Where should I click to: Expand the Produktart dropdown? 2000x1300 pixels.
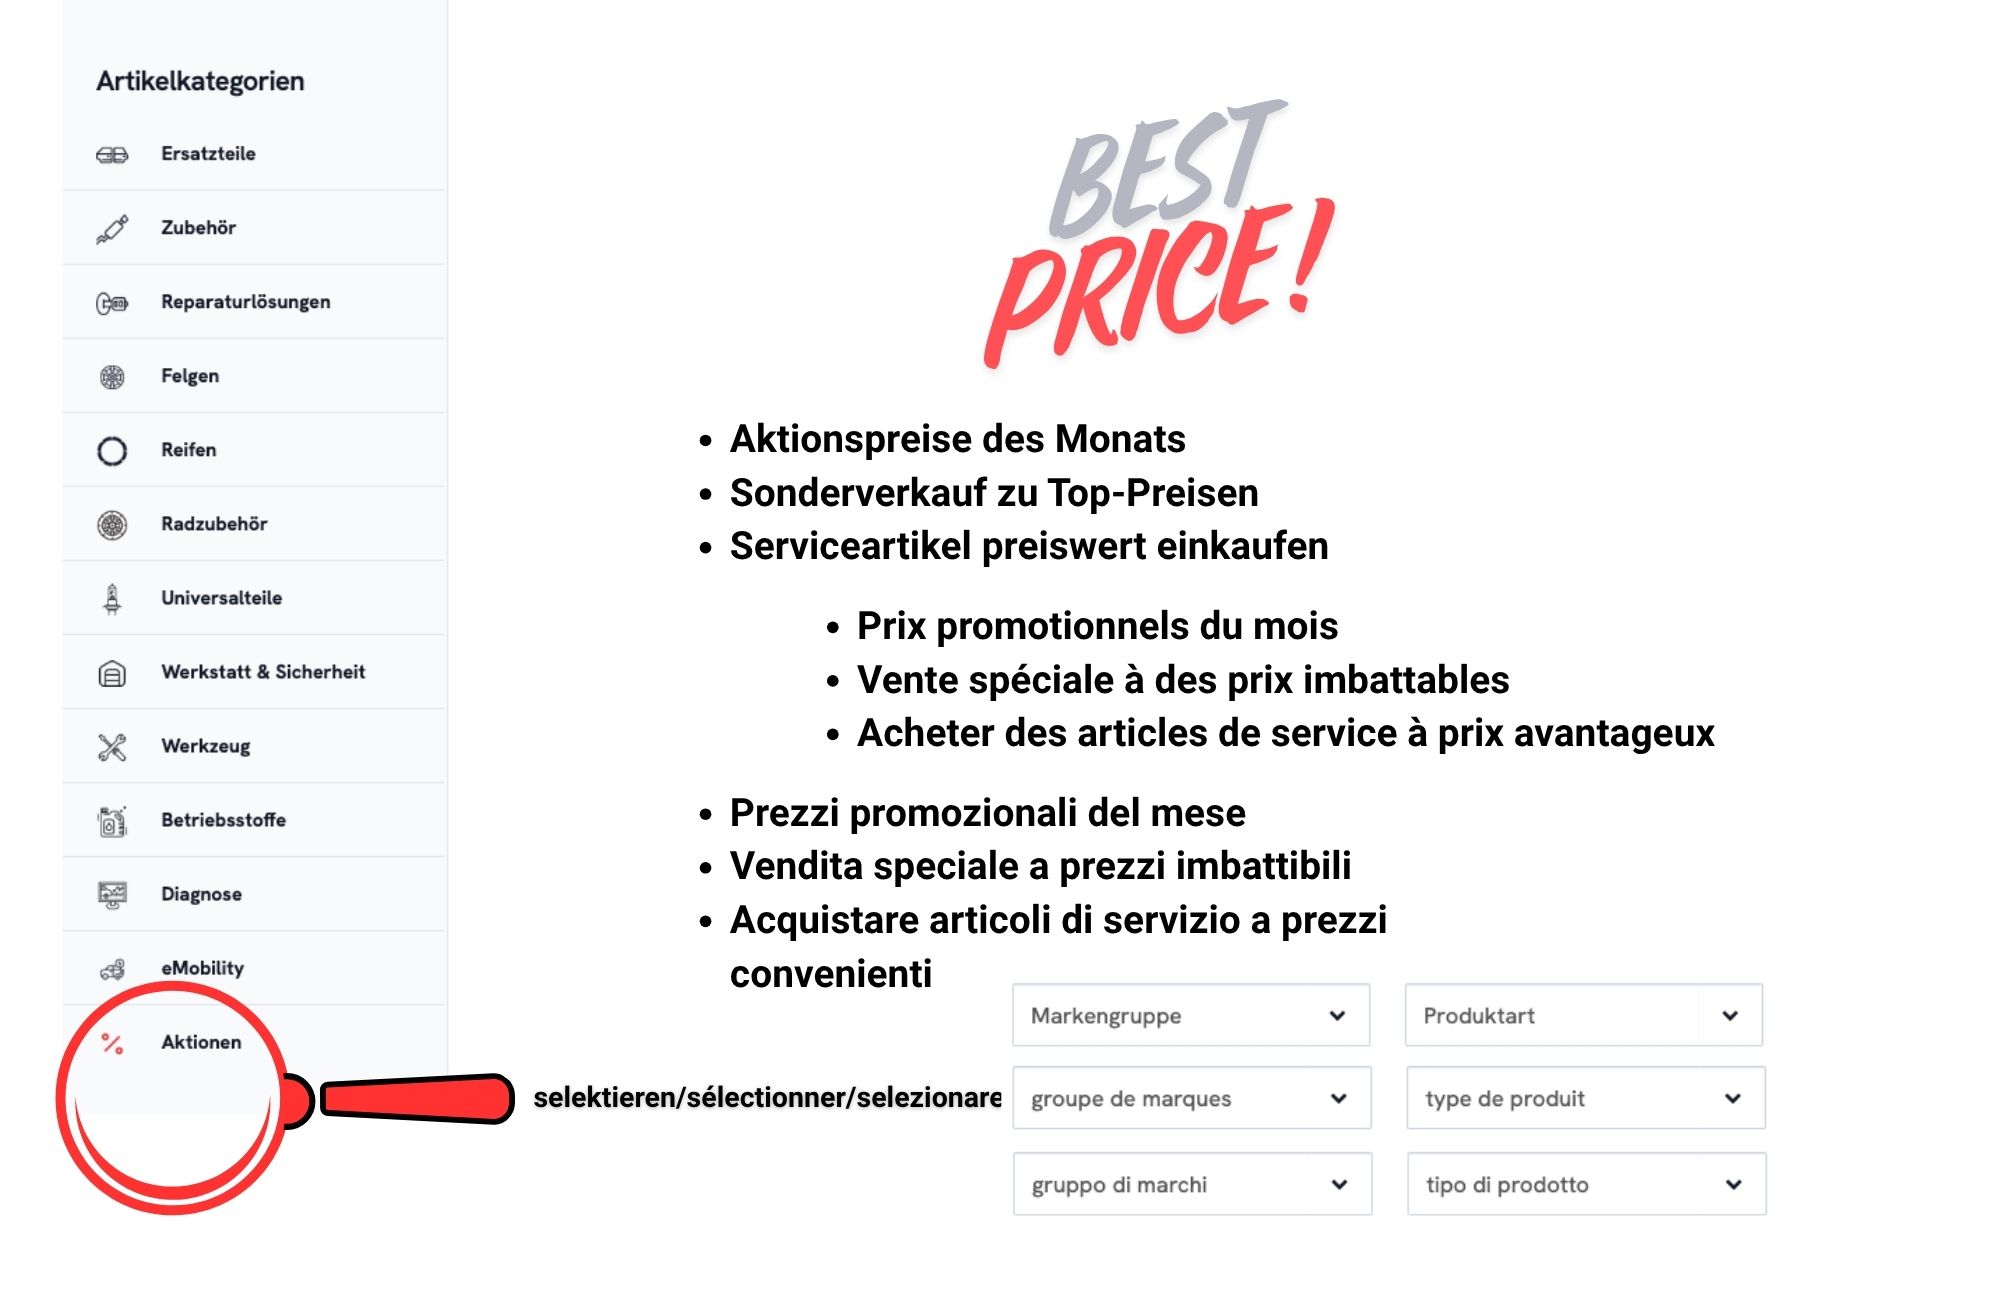pyautogui.click(x=1583, y=1016)
